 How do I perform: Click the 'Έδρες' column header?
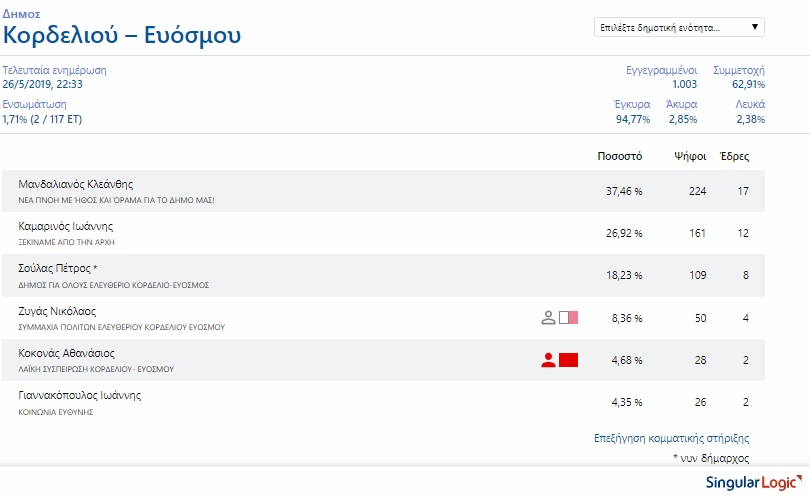(734, 156)
